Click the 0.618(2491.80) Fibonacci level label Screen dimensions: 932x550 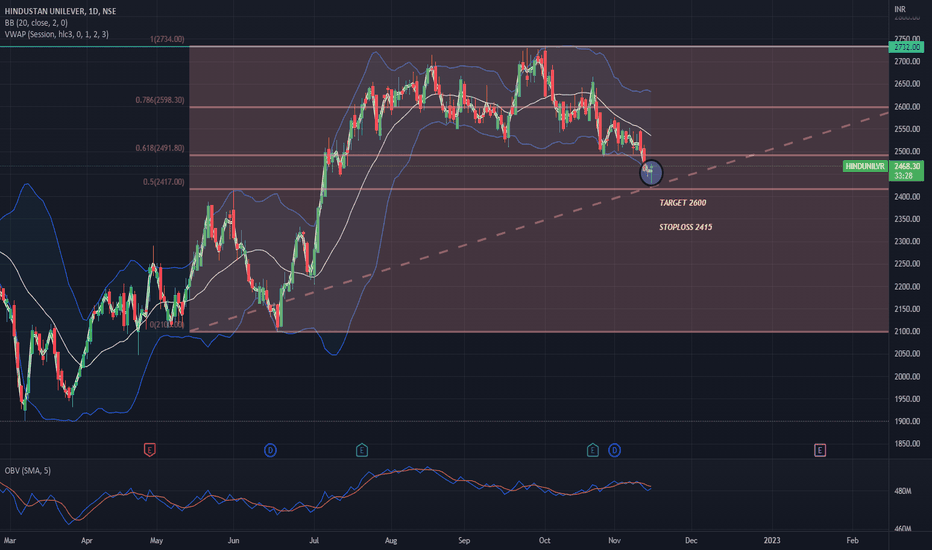(x=160, y=148)
